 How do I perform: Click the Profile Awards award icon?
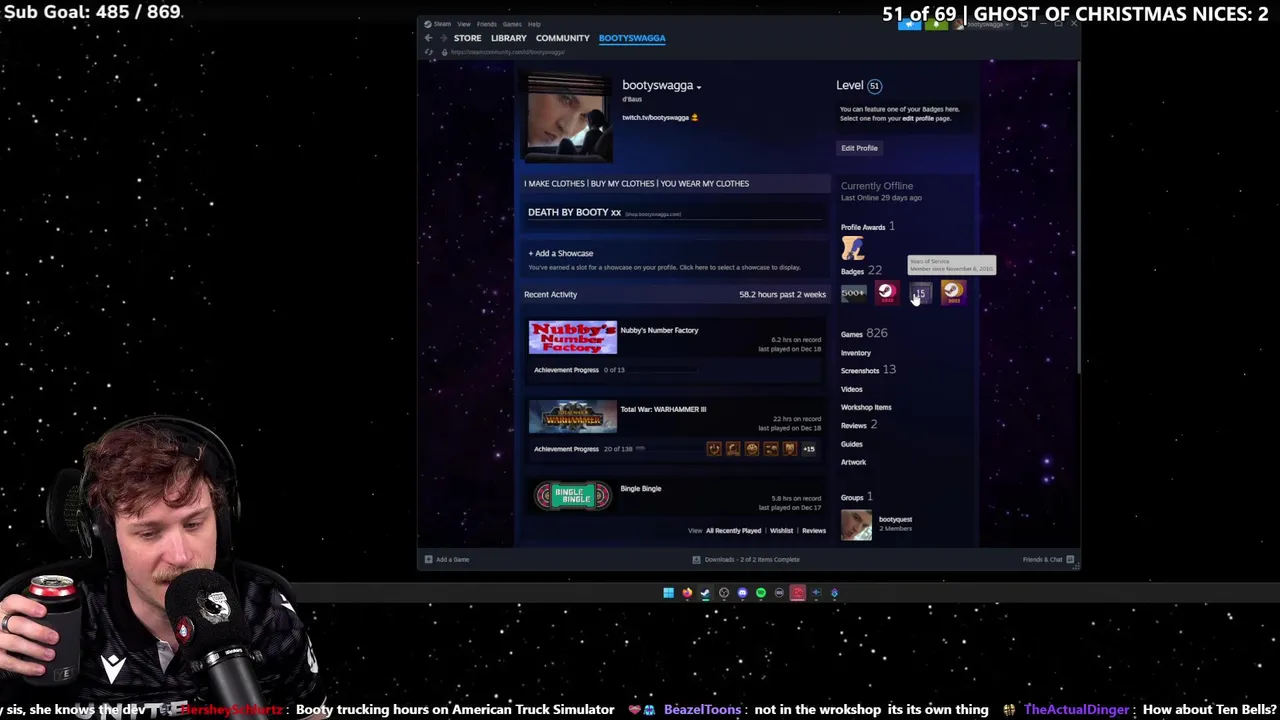852,247
